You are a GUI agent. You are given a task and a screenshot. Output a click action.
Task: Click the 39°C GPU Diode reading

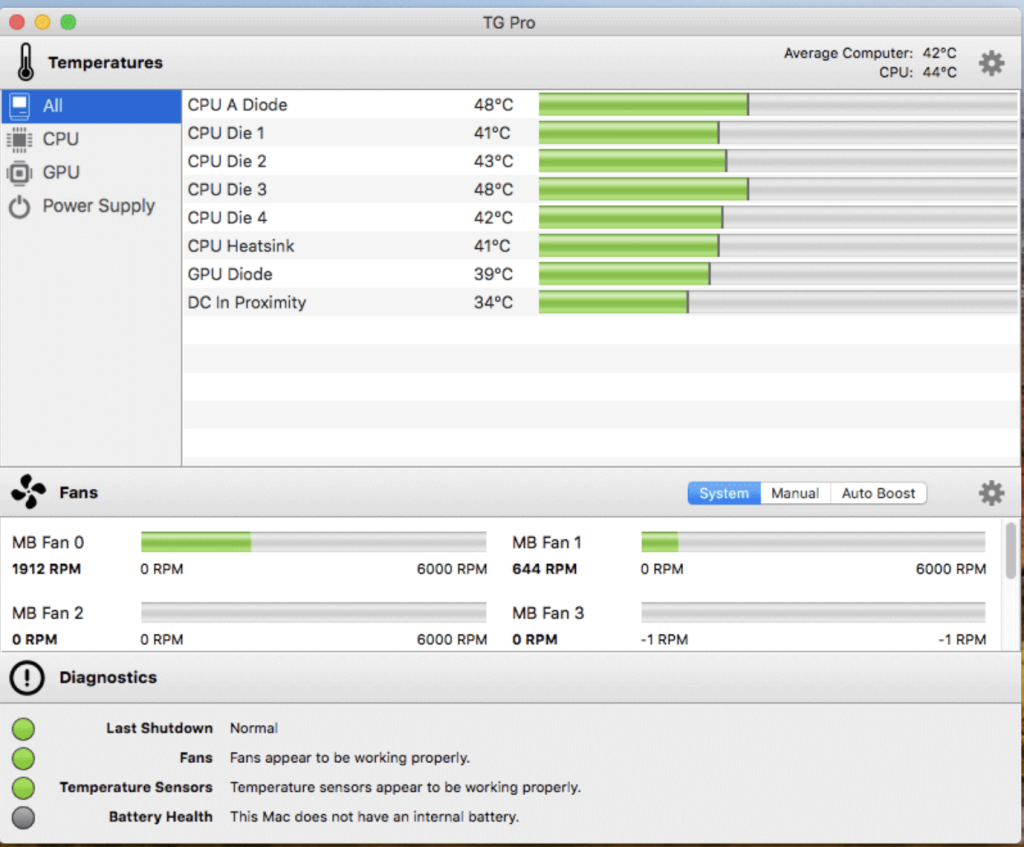pos(493,274)
